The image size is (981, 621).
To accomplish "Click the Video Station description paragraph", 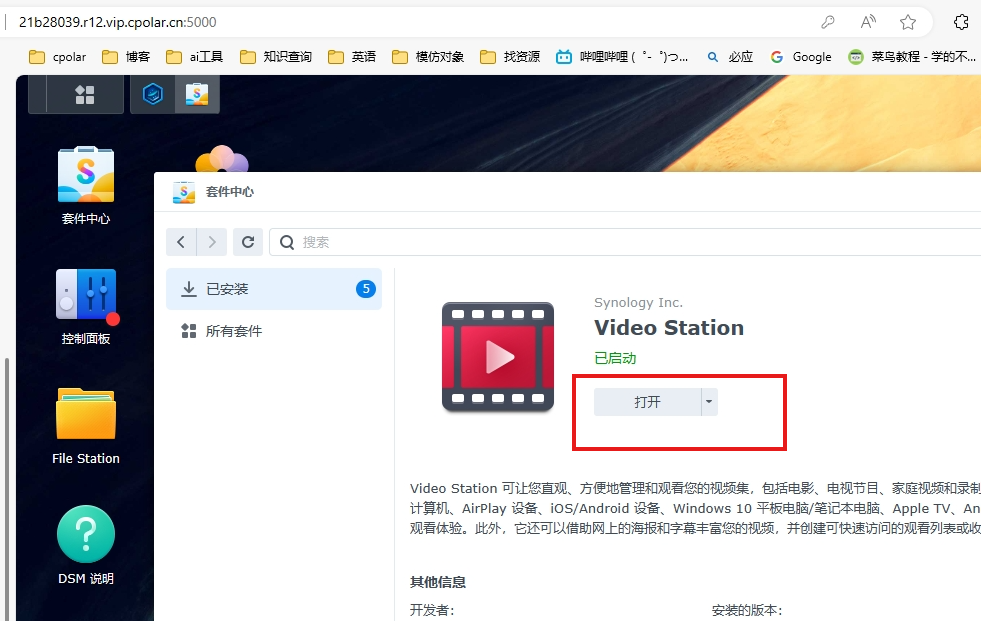I will pos(695,508).
